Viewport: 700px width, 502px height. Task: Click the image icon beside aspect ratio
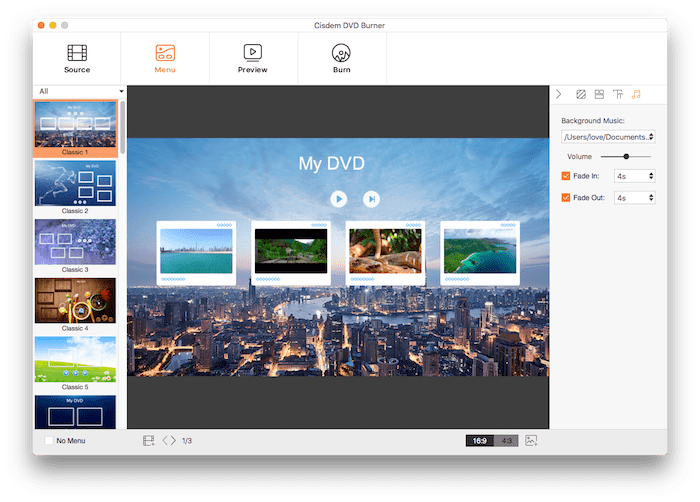532,440
